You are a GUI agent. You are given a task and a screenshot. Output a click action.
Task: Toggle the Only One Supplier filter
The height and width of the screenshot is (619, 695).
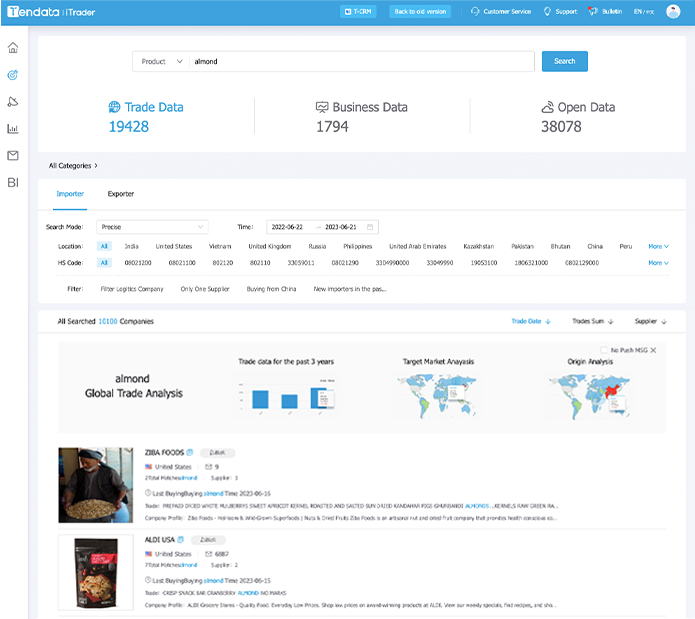coord(204,288)
